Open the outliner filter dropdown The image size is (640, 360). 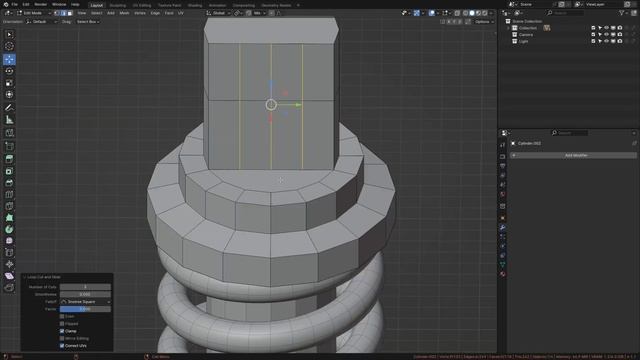pyautogui.click(x=623, y=13)
